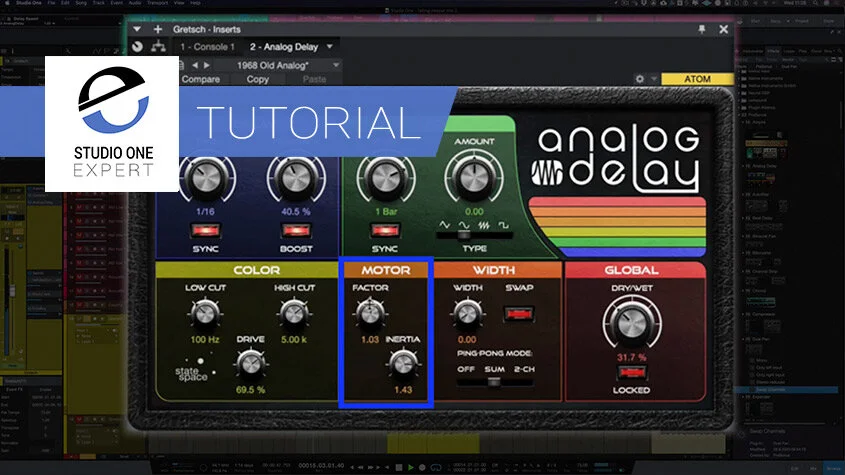The height and width of the screenshot is (475, 845).
Task: Click the Dry/Wet knob
Action: 632,323
